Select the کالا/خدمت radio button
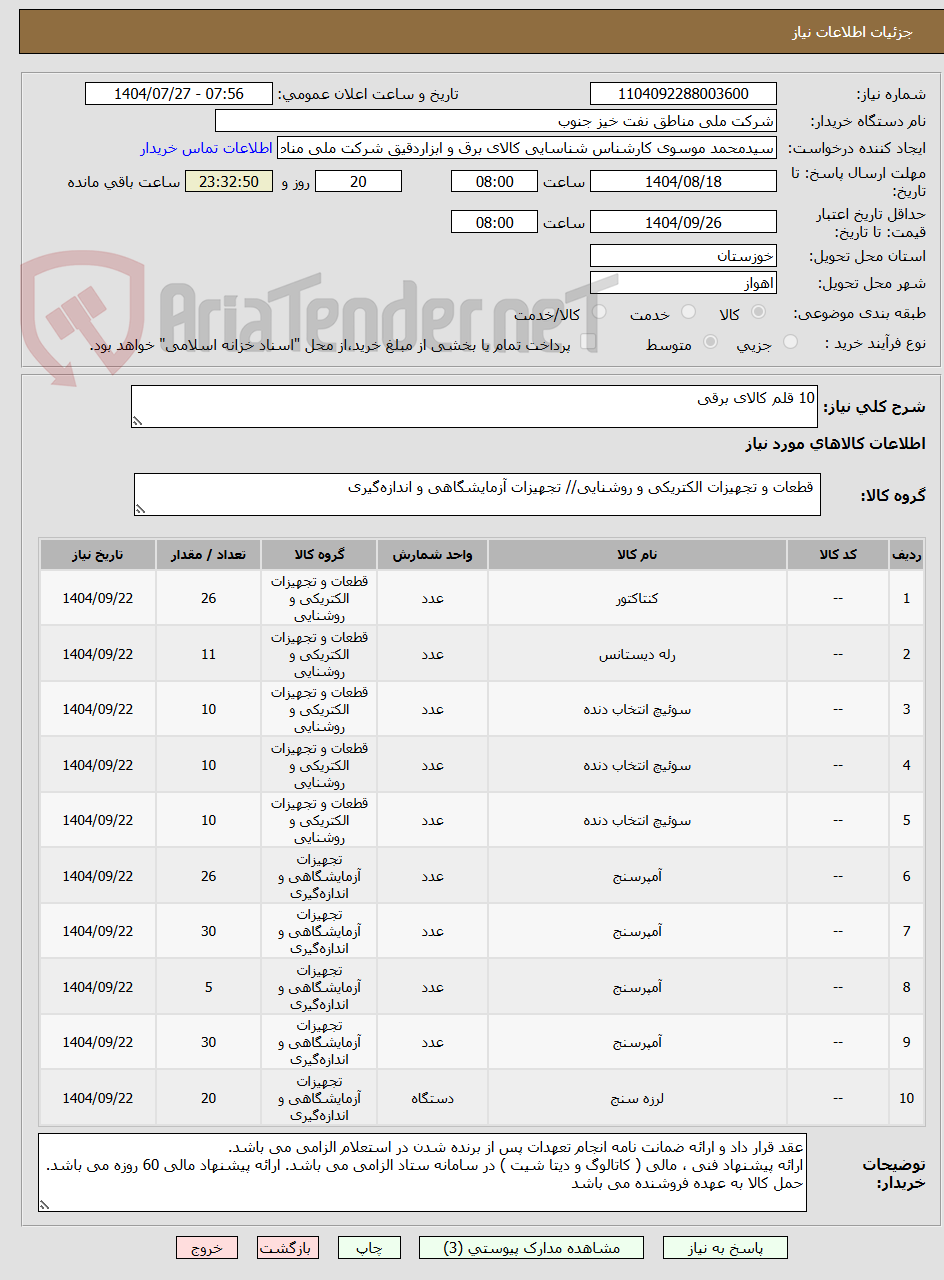Image resolution: width=944 pixels, height=1280 pixels. coord(599,313)
